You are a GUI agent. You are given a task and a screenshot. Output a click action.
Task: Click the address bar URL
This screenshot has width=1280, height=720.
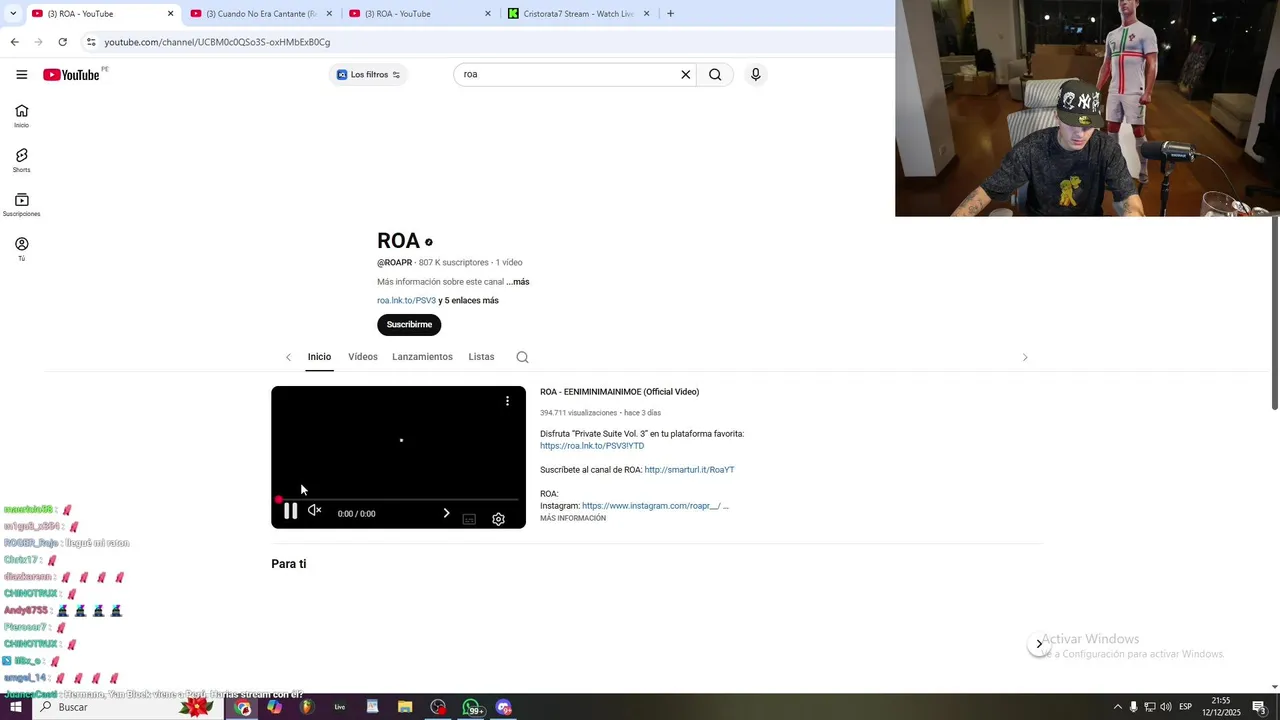tap(217, 42)
